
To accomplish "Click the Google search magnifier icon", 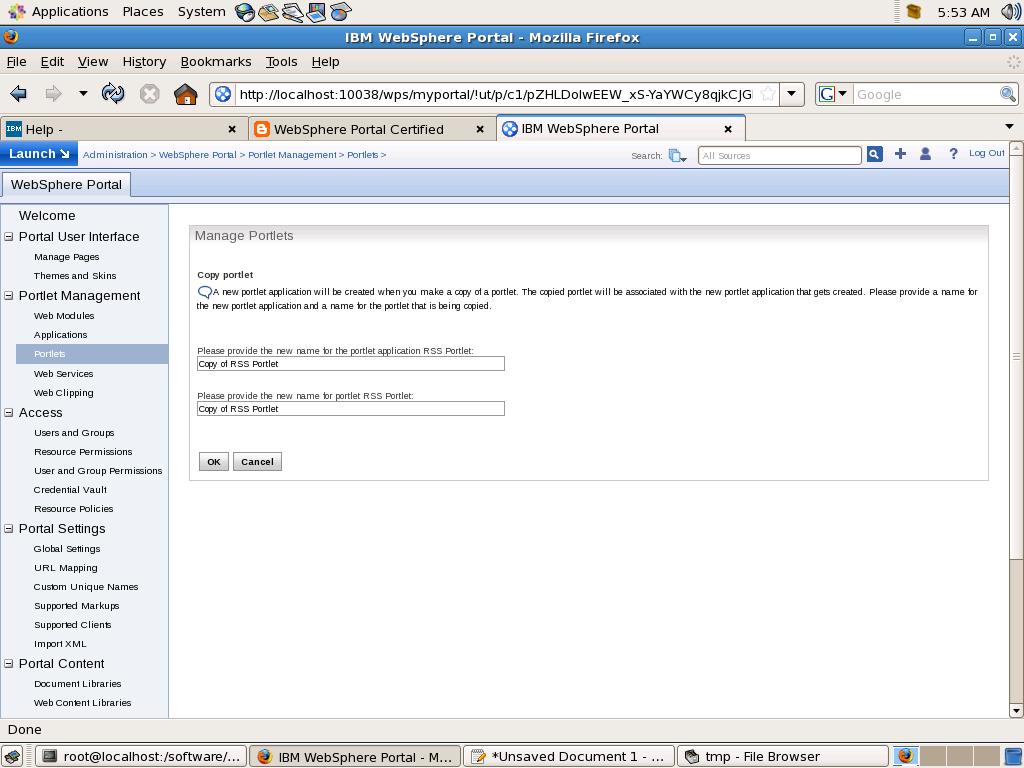I will coord(1008,94).
